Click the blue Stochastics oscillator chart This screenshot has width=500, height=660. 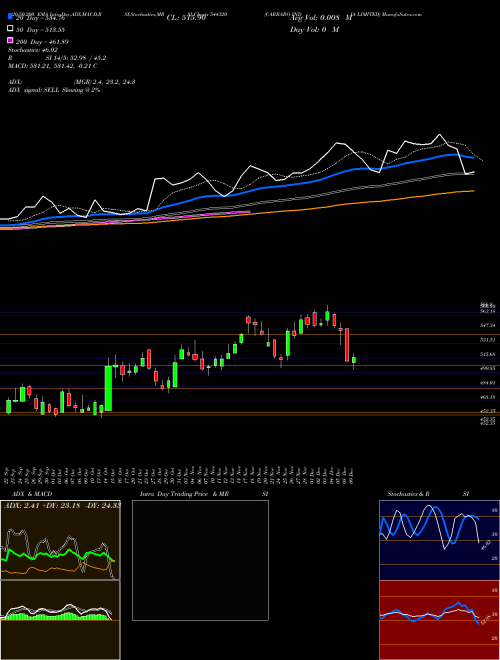click(x=439, y=540)
